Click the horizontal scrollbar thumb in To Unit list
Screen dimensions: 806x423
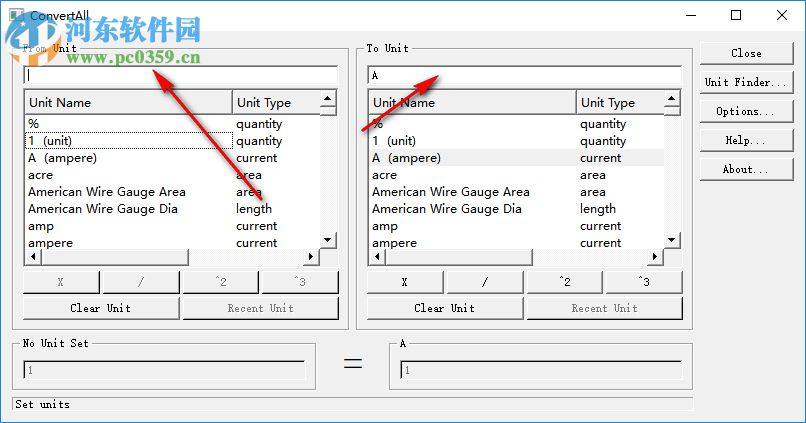(x=459, y=256)
